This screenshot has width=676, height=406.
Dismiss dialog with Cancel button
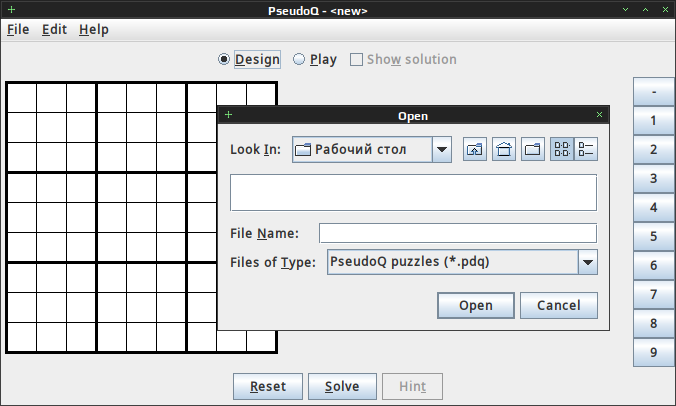559,306
